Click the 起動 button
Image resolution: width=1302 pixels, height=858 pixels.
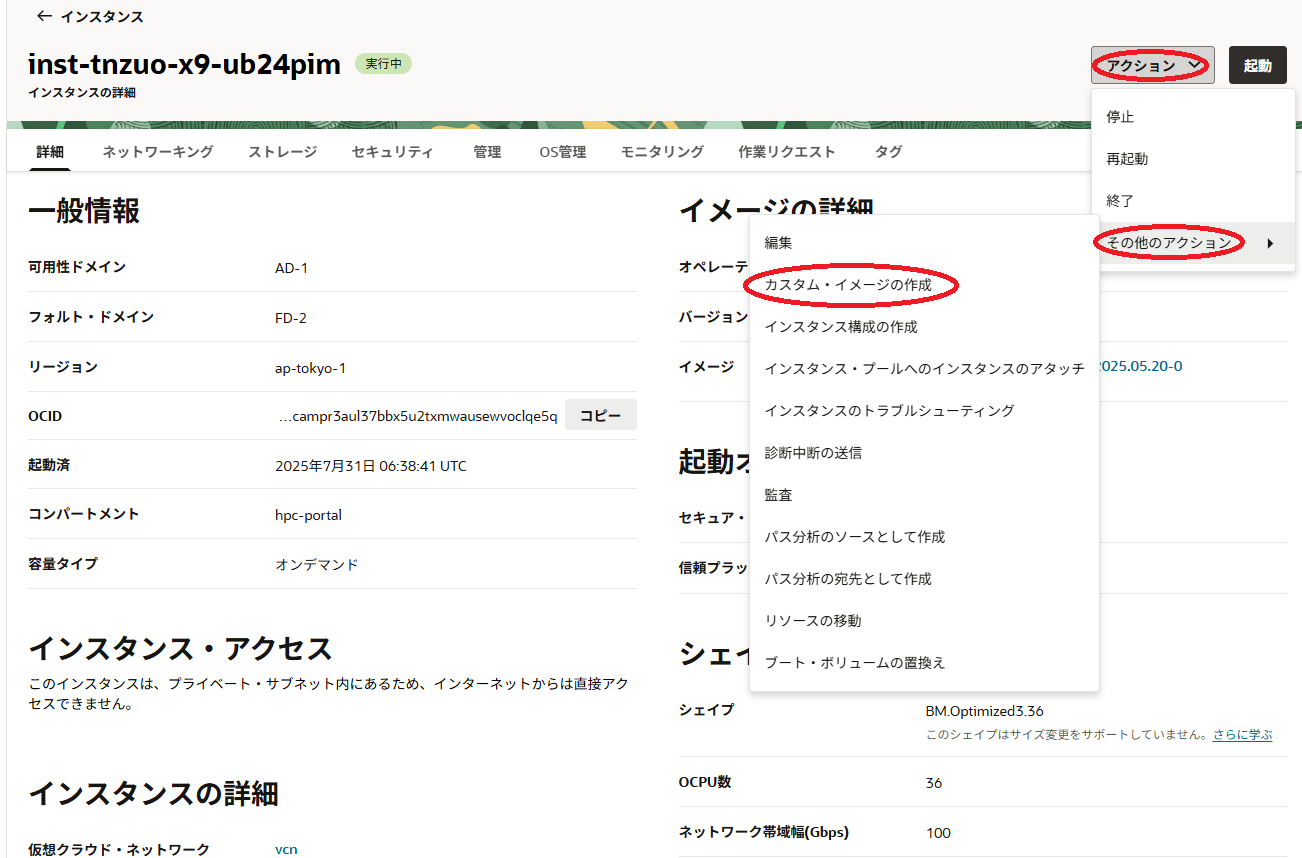(x=1257, y=66)
